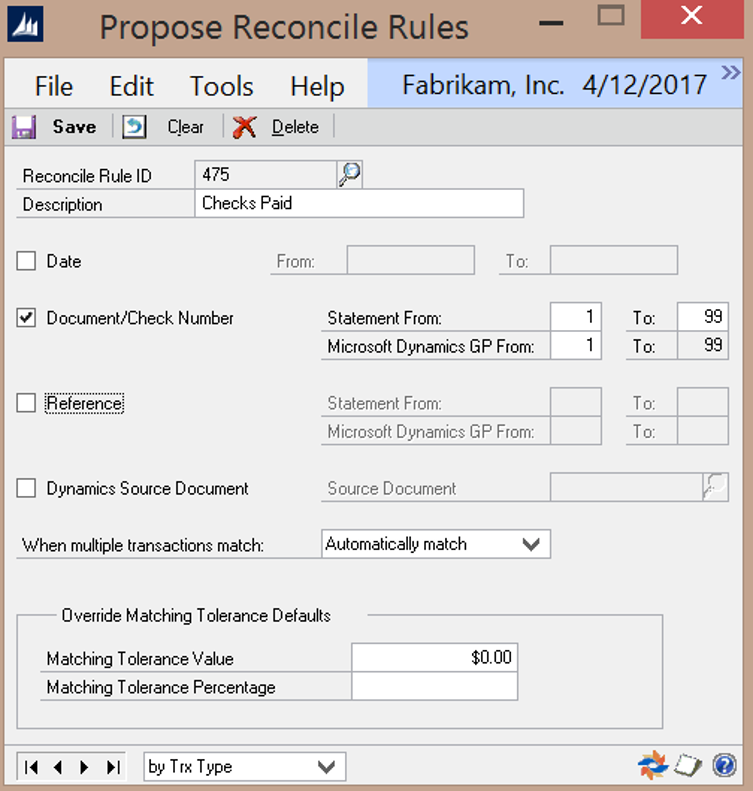Open the File menu
Image resolution: width=753 pixels, height=791 pixels.
pyautogui.click(x=54, y=86)
